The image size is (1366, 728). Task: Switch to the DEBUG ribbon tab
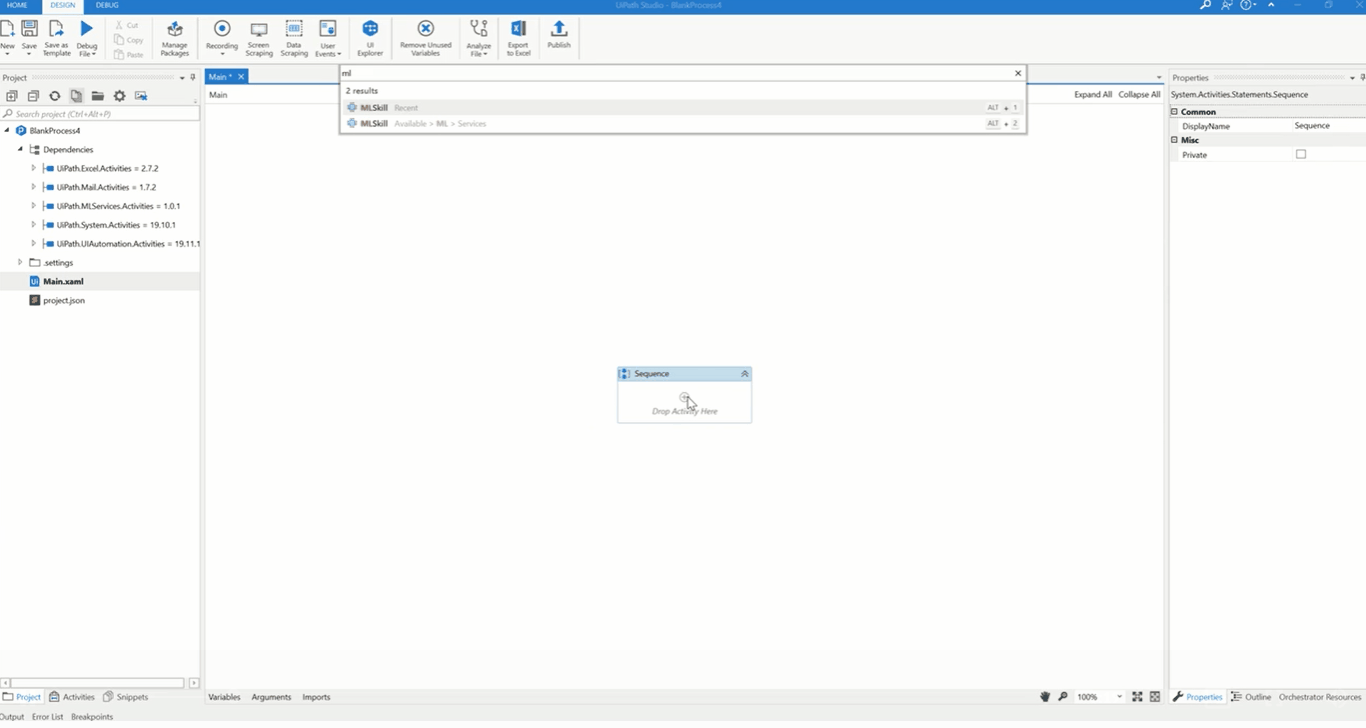click(107, 5)
